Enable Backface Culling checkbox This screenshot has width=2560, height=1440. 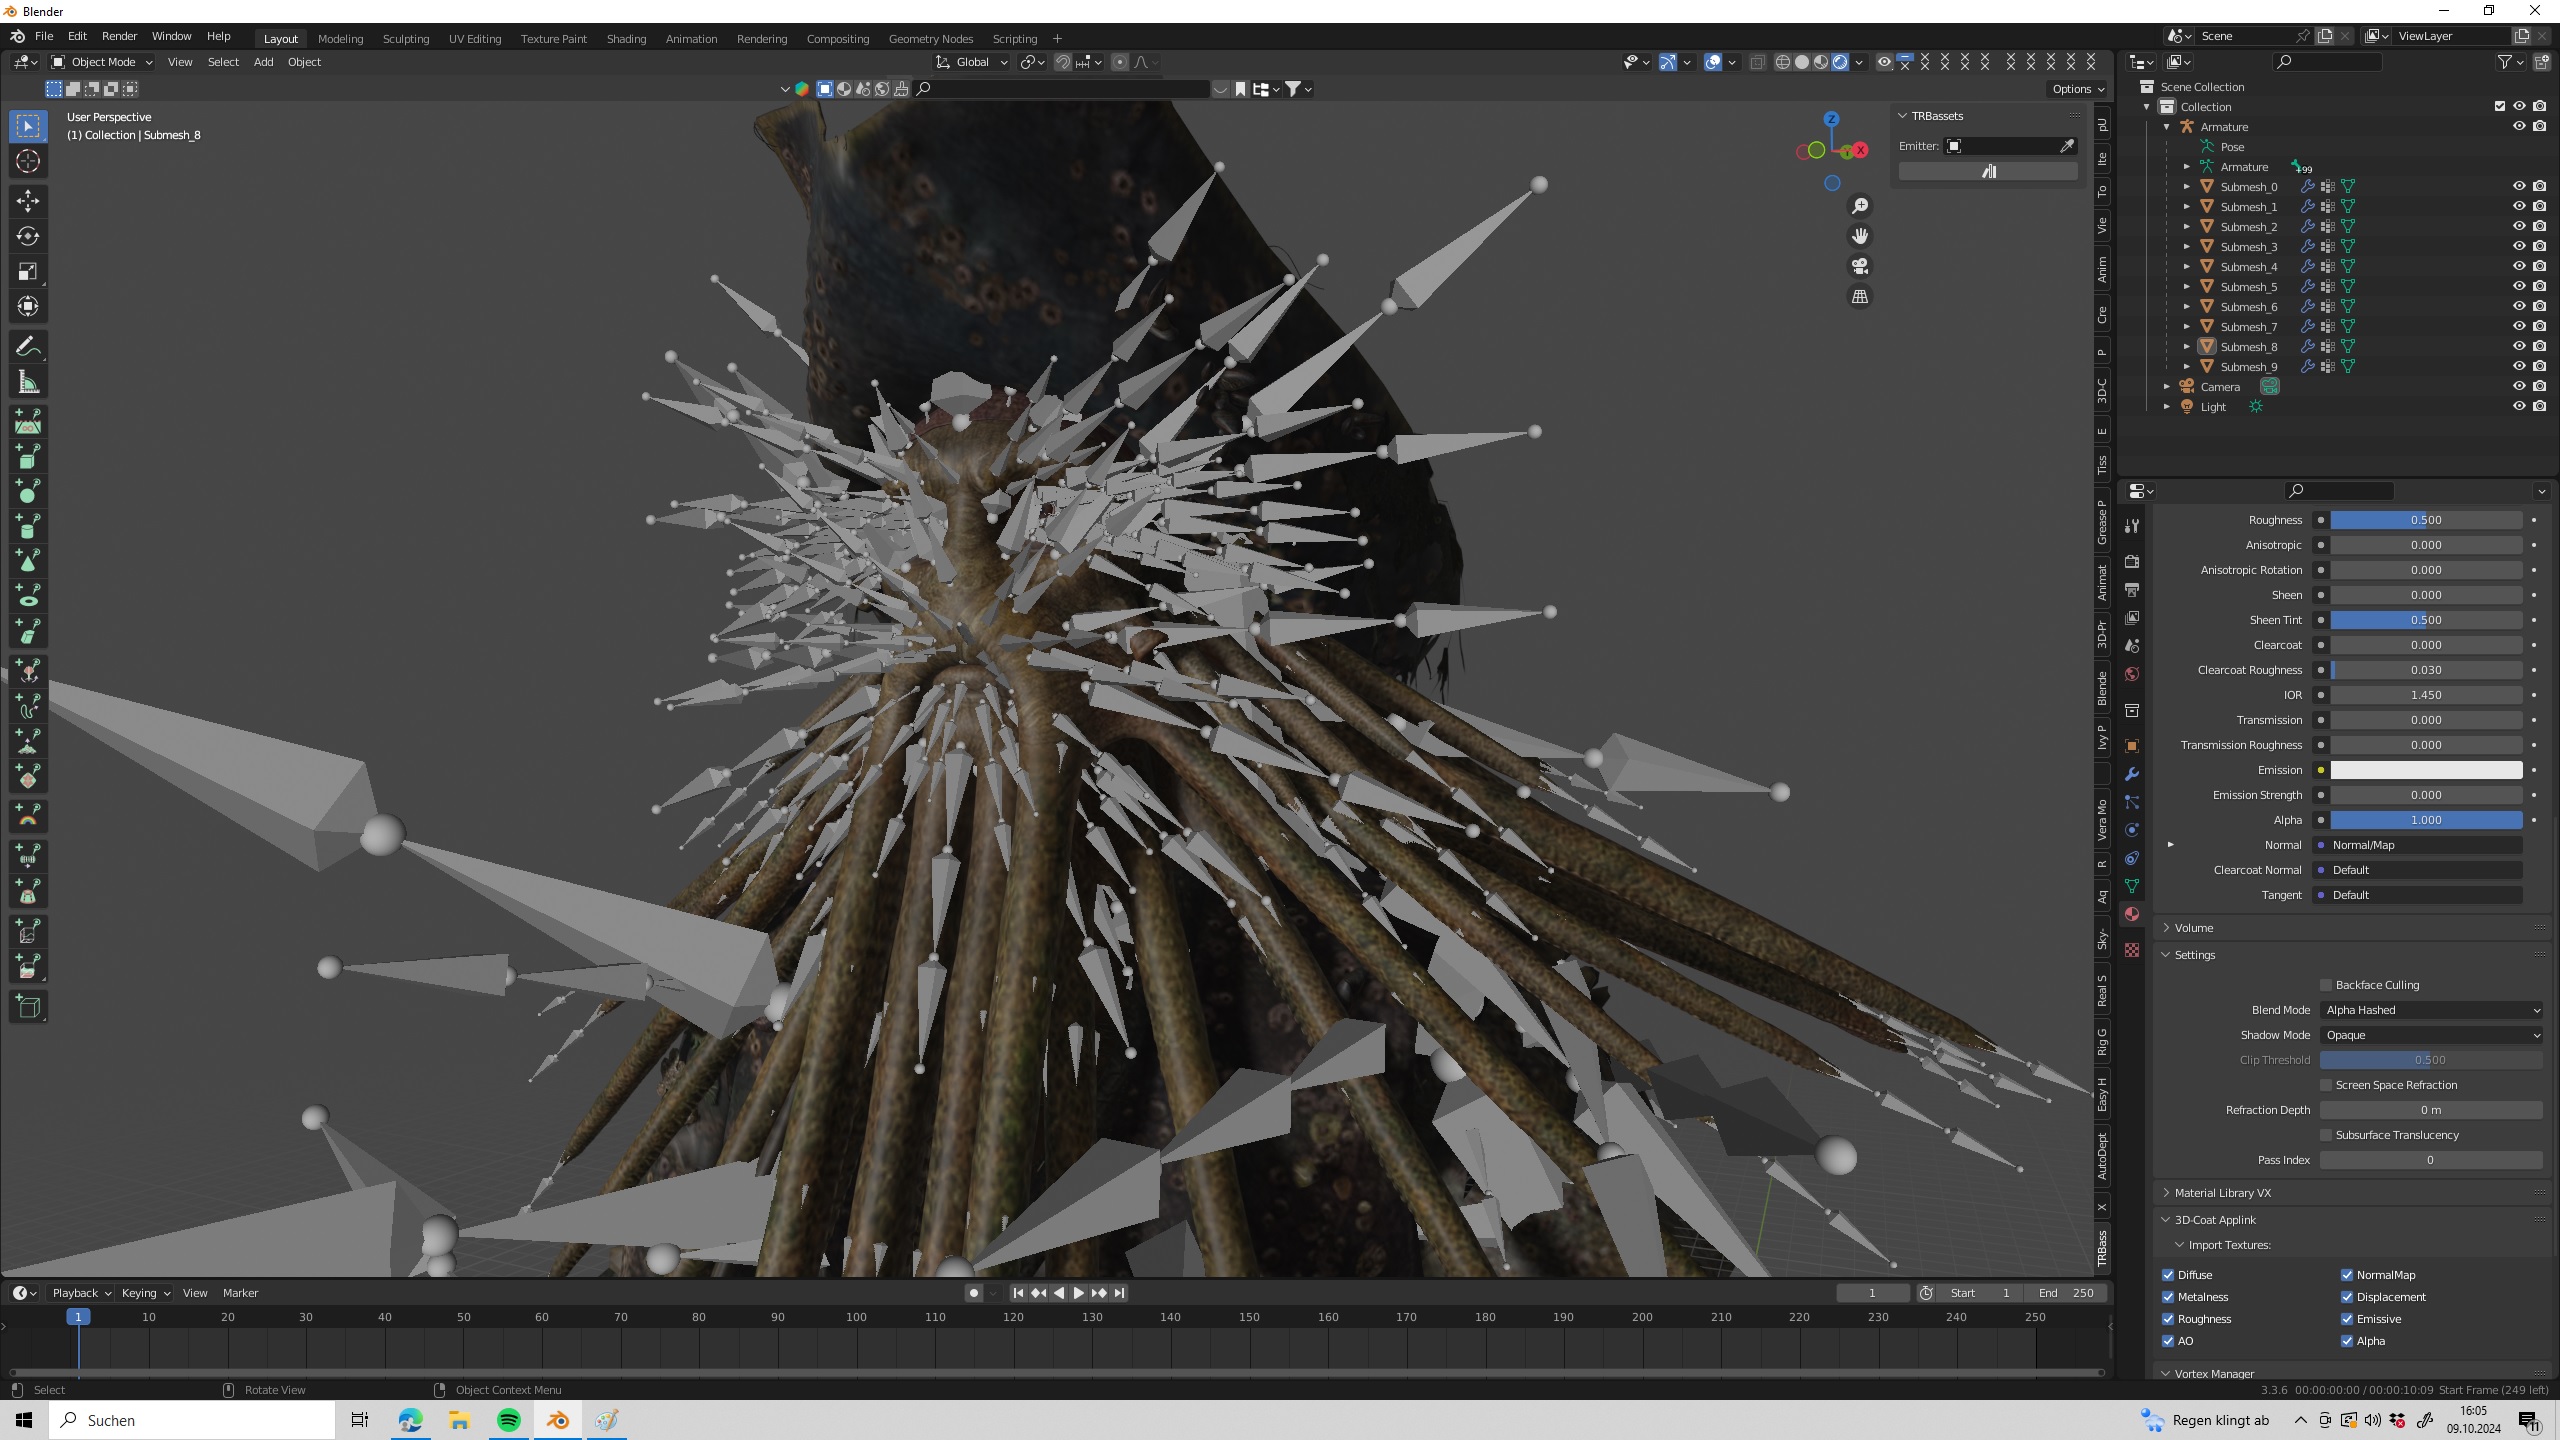coord(2326,985)
